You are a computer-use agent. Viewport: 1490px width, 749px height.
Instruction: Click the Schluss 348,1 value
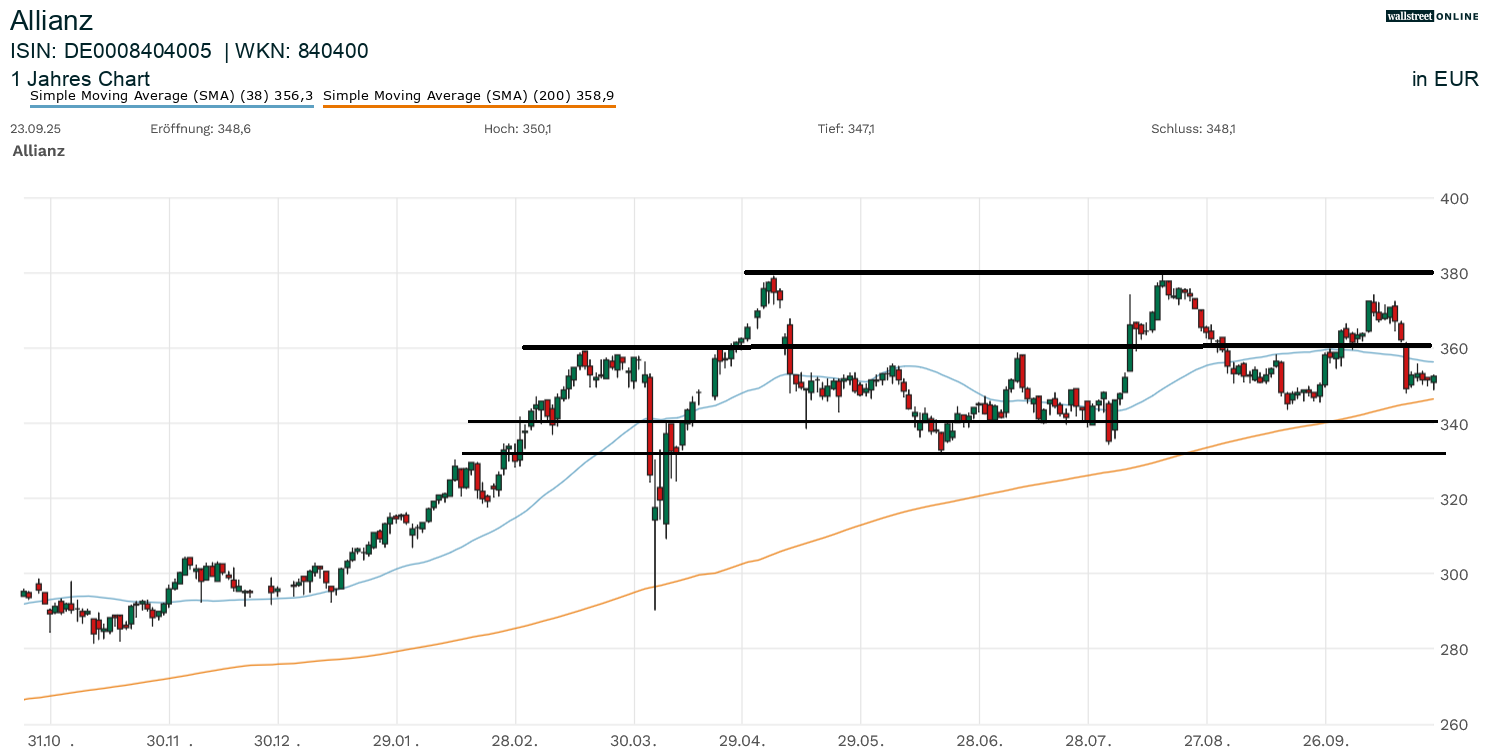(1193, 129)
